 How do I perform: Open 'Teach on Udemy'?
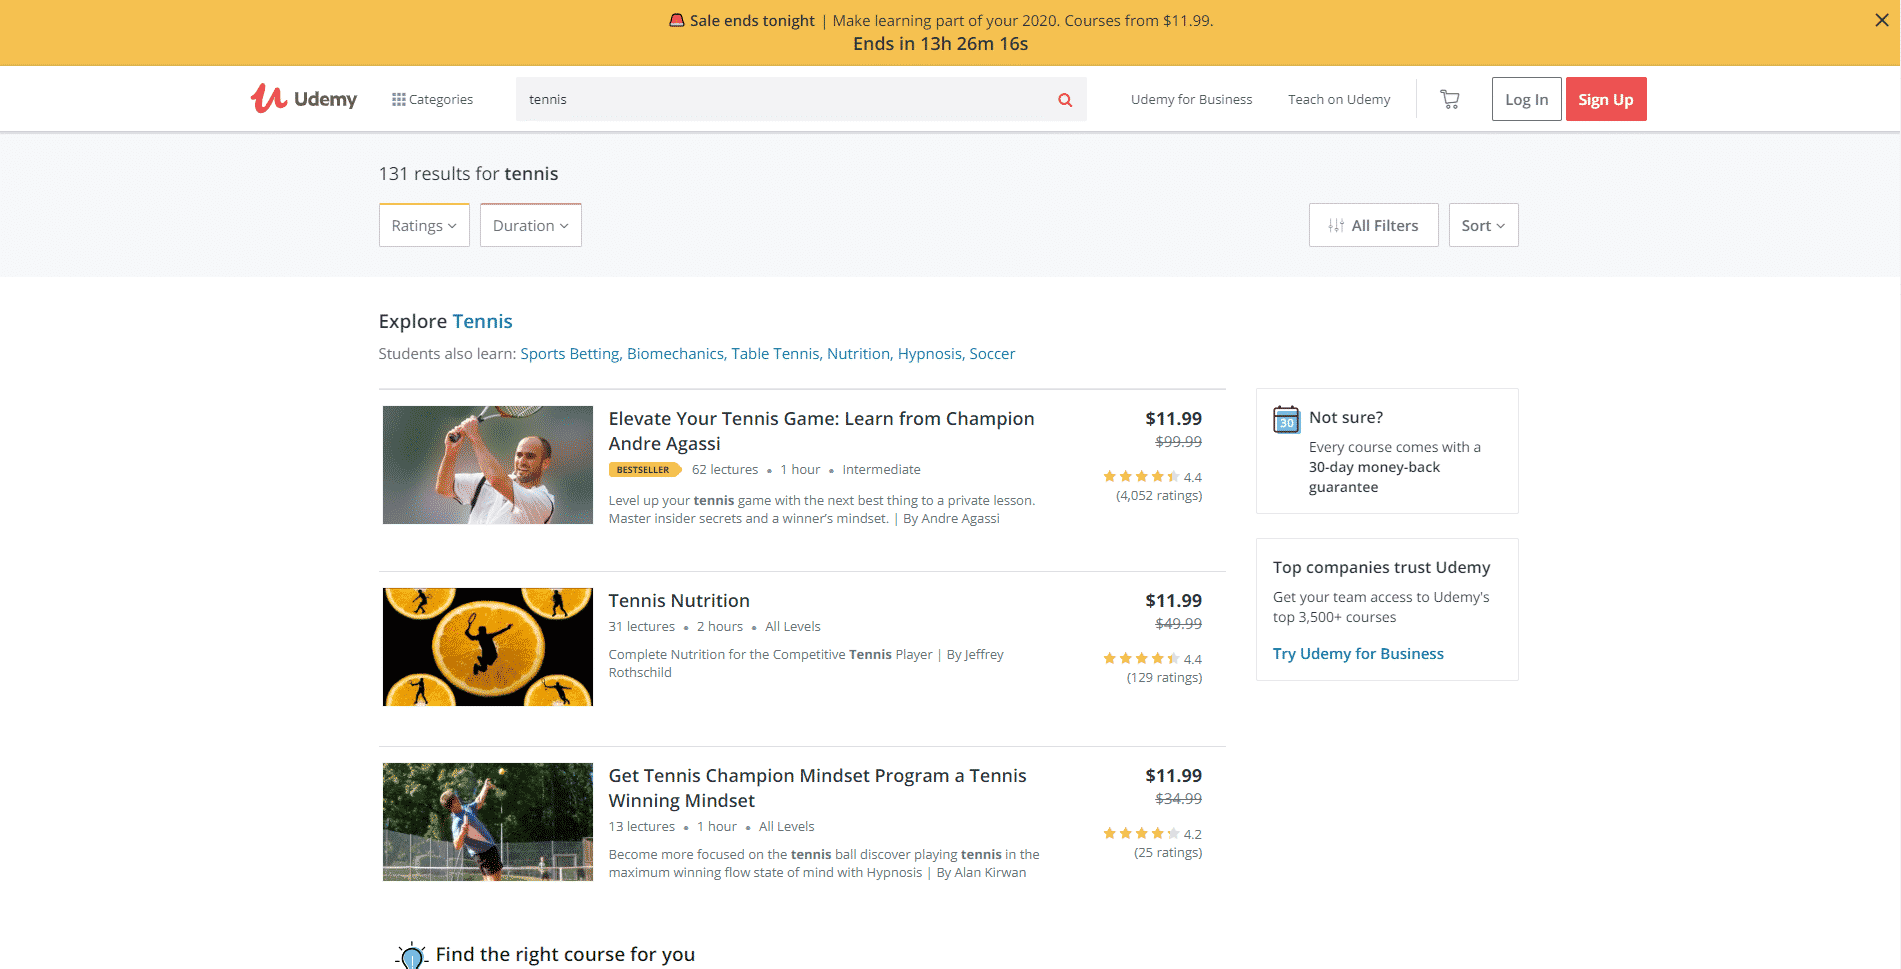coord(1338,99)
